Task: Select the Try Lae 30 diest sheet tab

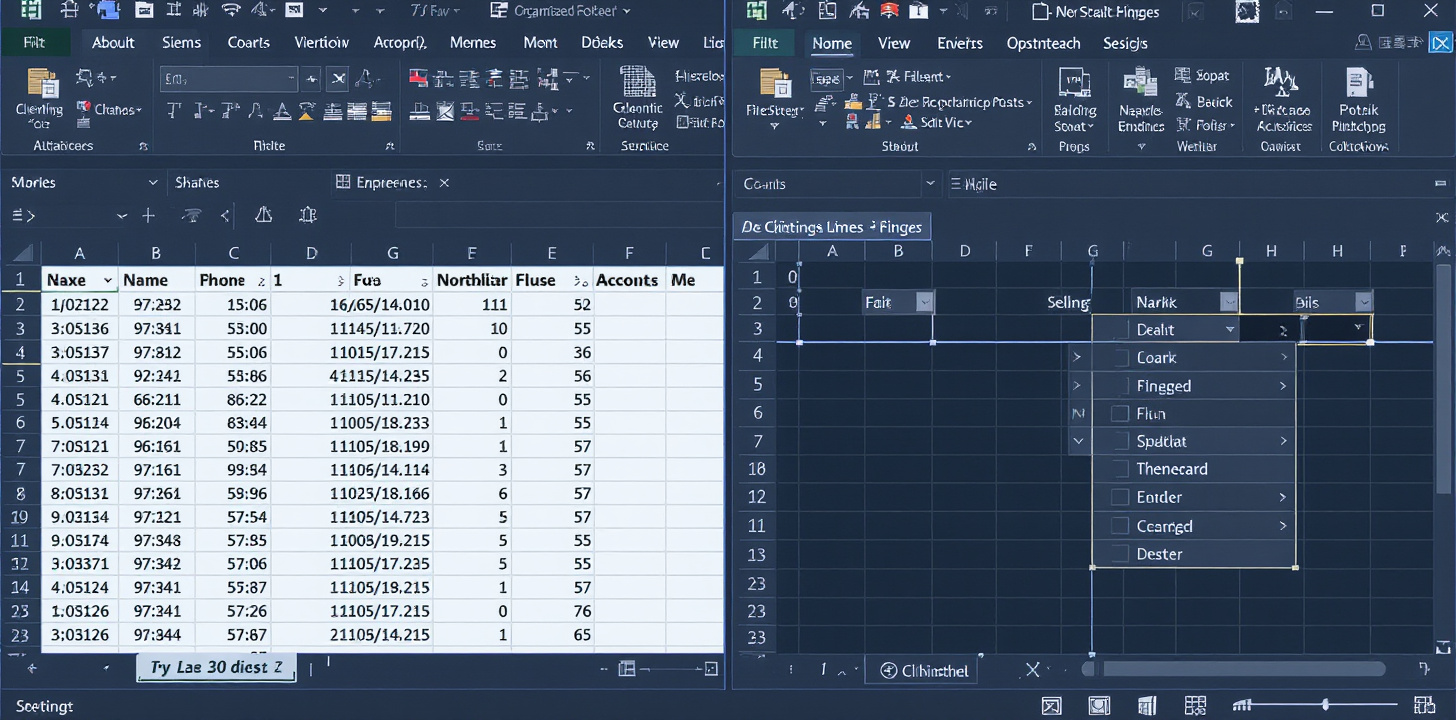Action: point(216,668)
